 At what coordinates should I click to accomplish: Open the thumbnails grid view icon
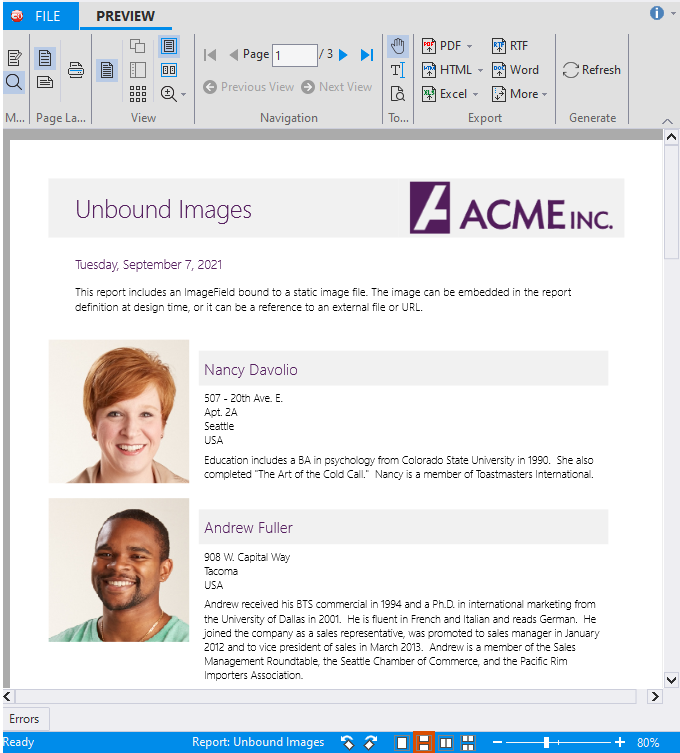point(138,94)
